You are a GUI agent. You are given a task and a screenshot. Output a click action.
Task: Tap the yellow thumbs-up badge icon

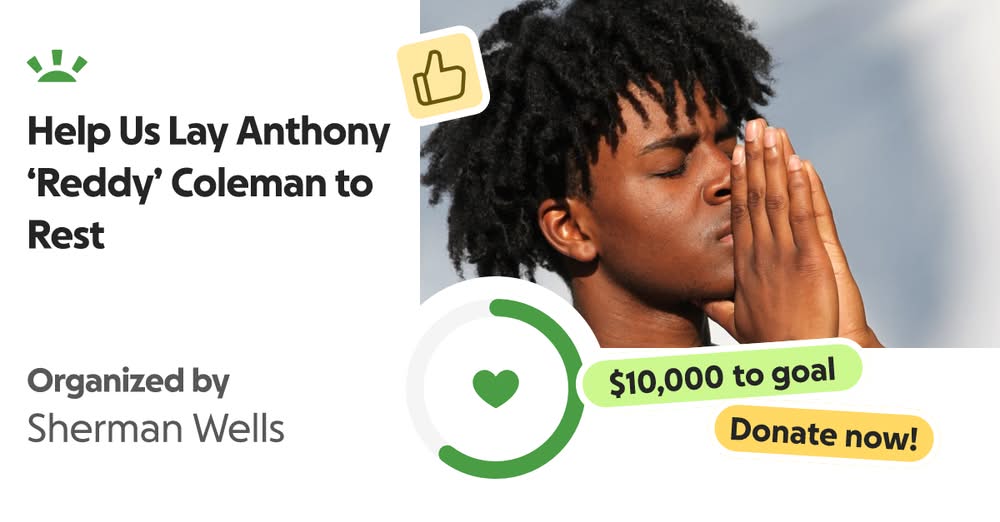tap(441, 76)
